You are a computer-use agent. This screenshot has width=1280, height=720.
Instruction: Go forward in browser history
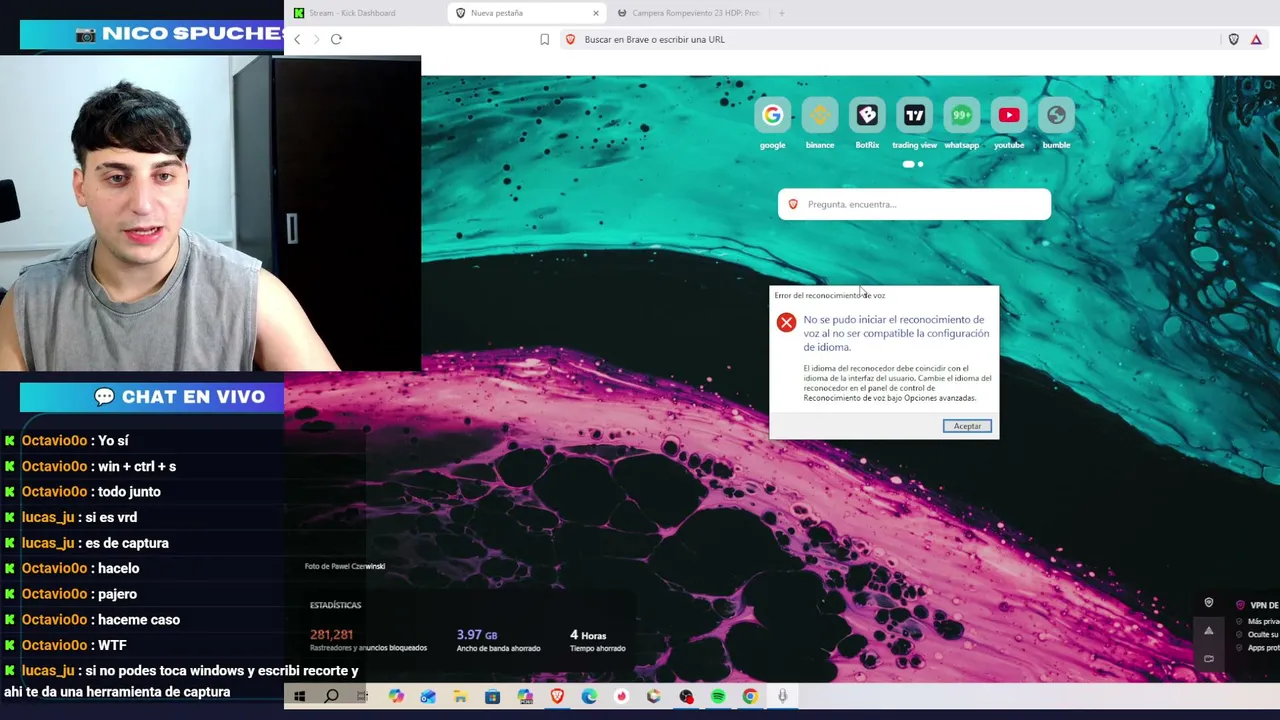(x=316, y=39)
